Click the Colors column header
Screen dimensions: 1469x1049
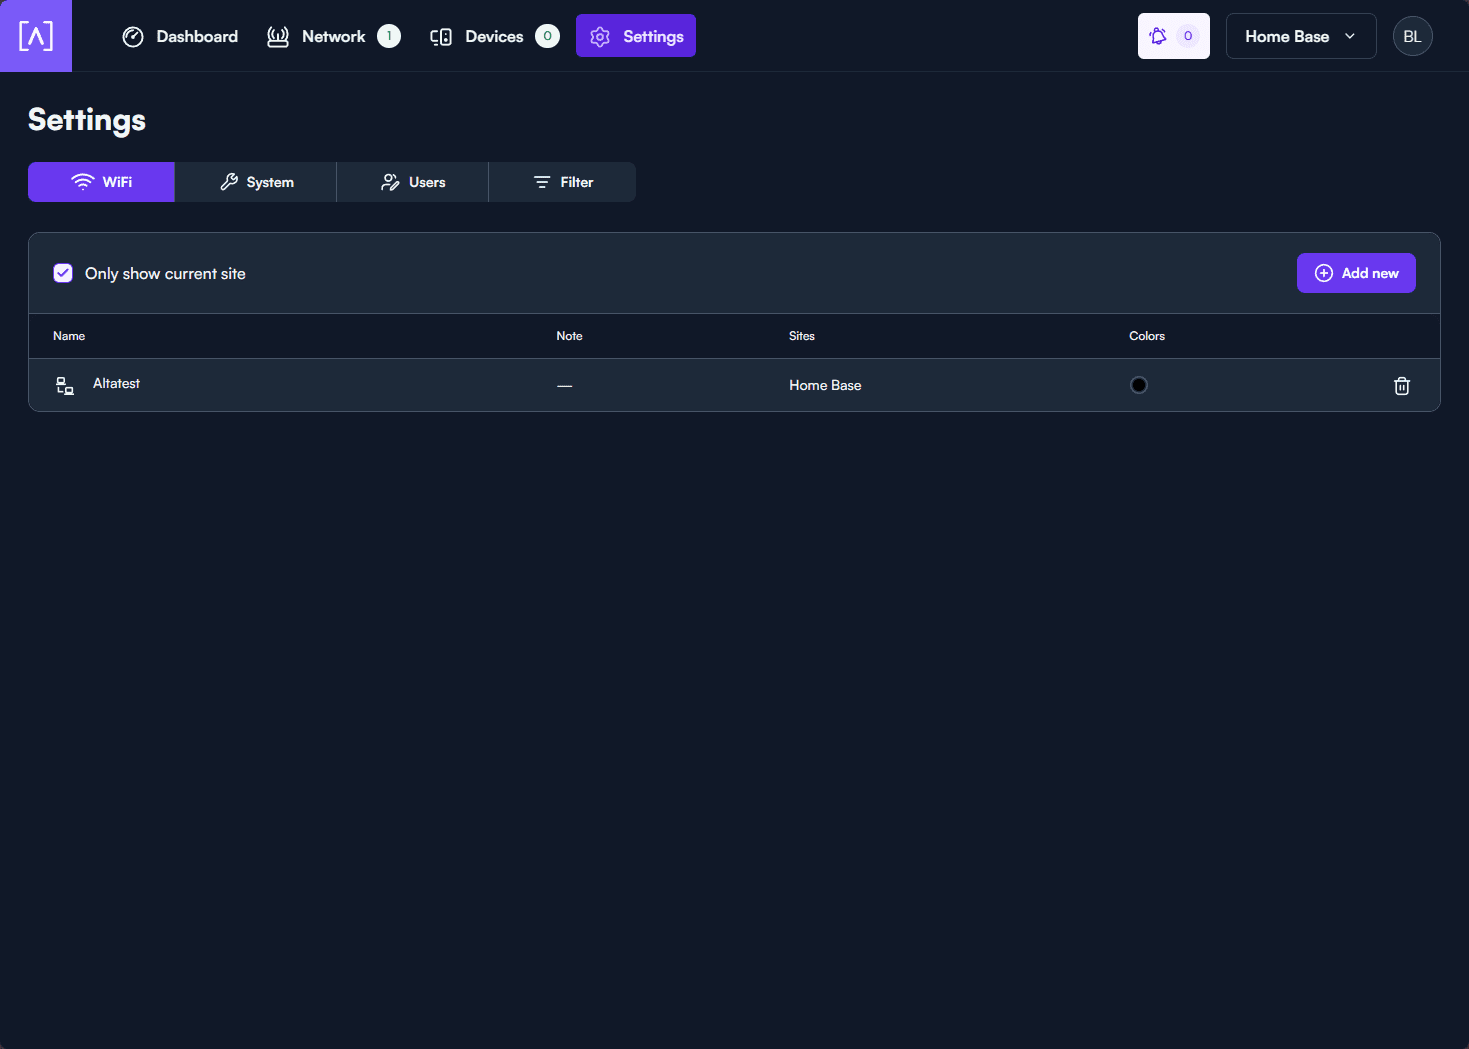point(1147,336)
